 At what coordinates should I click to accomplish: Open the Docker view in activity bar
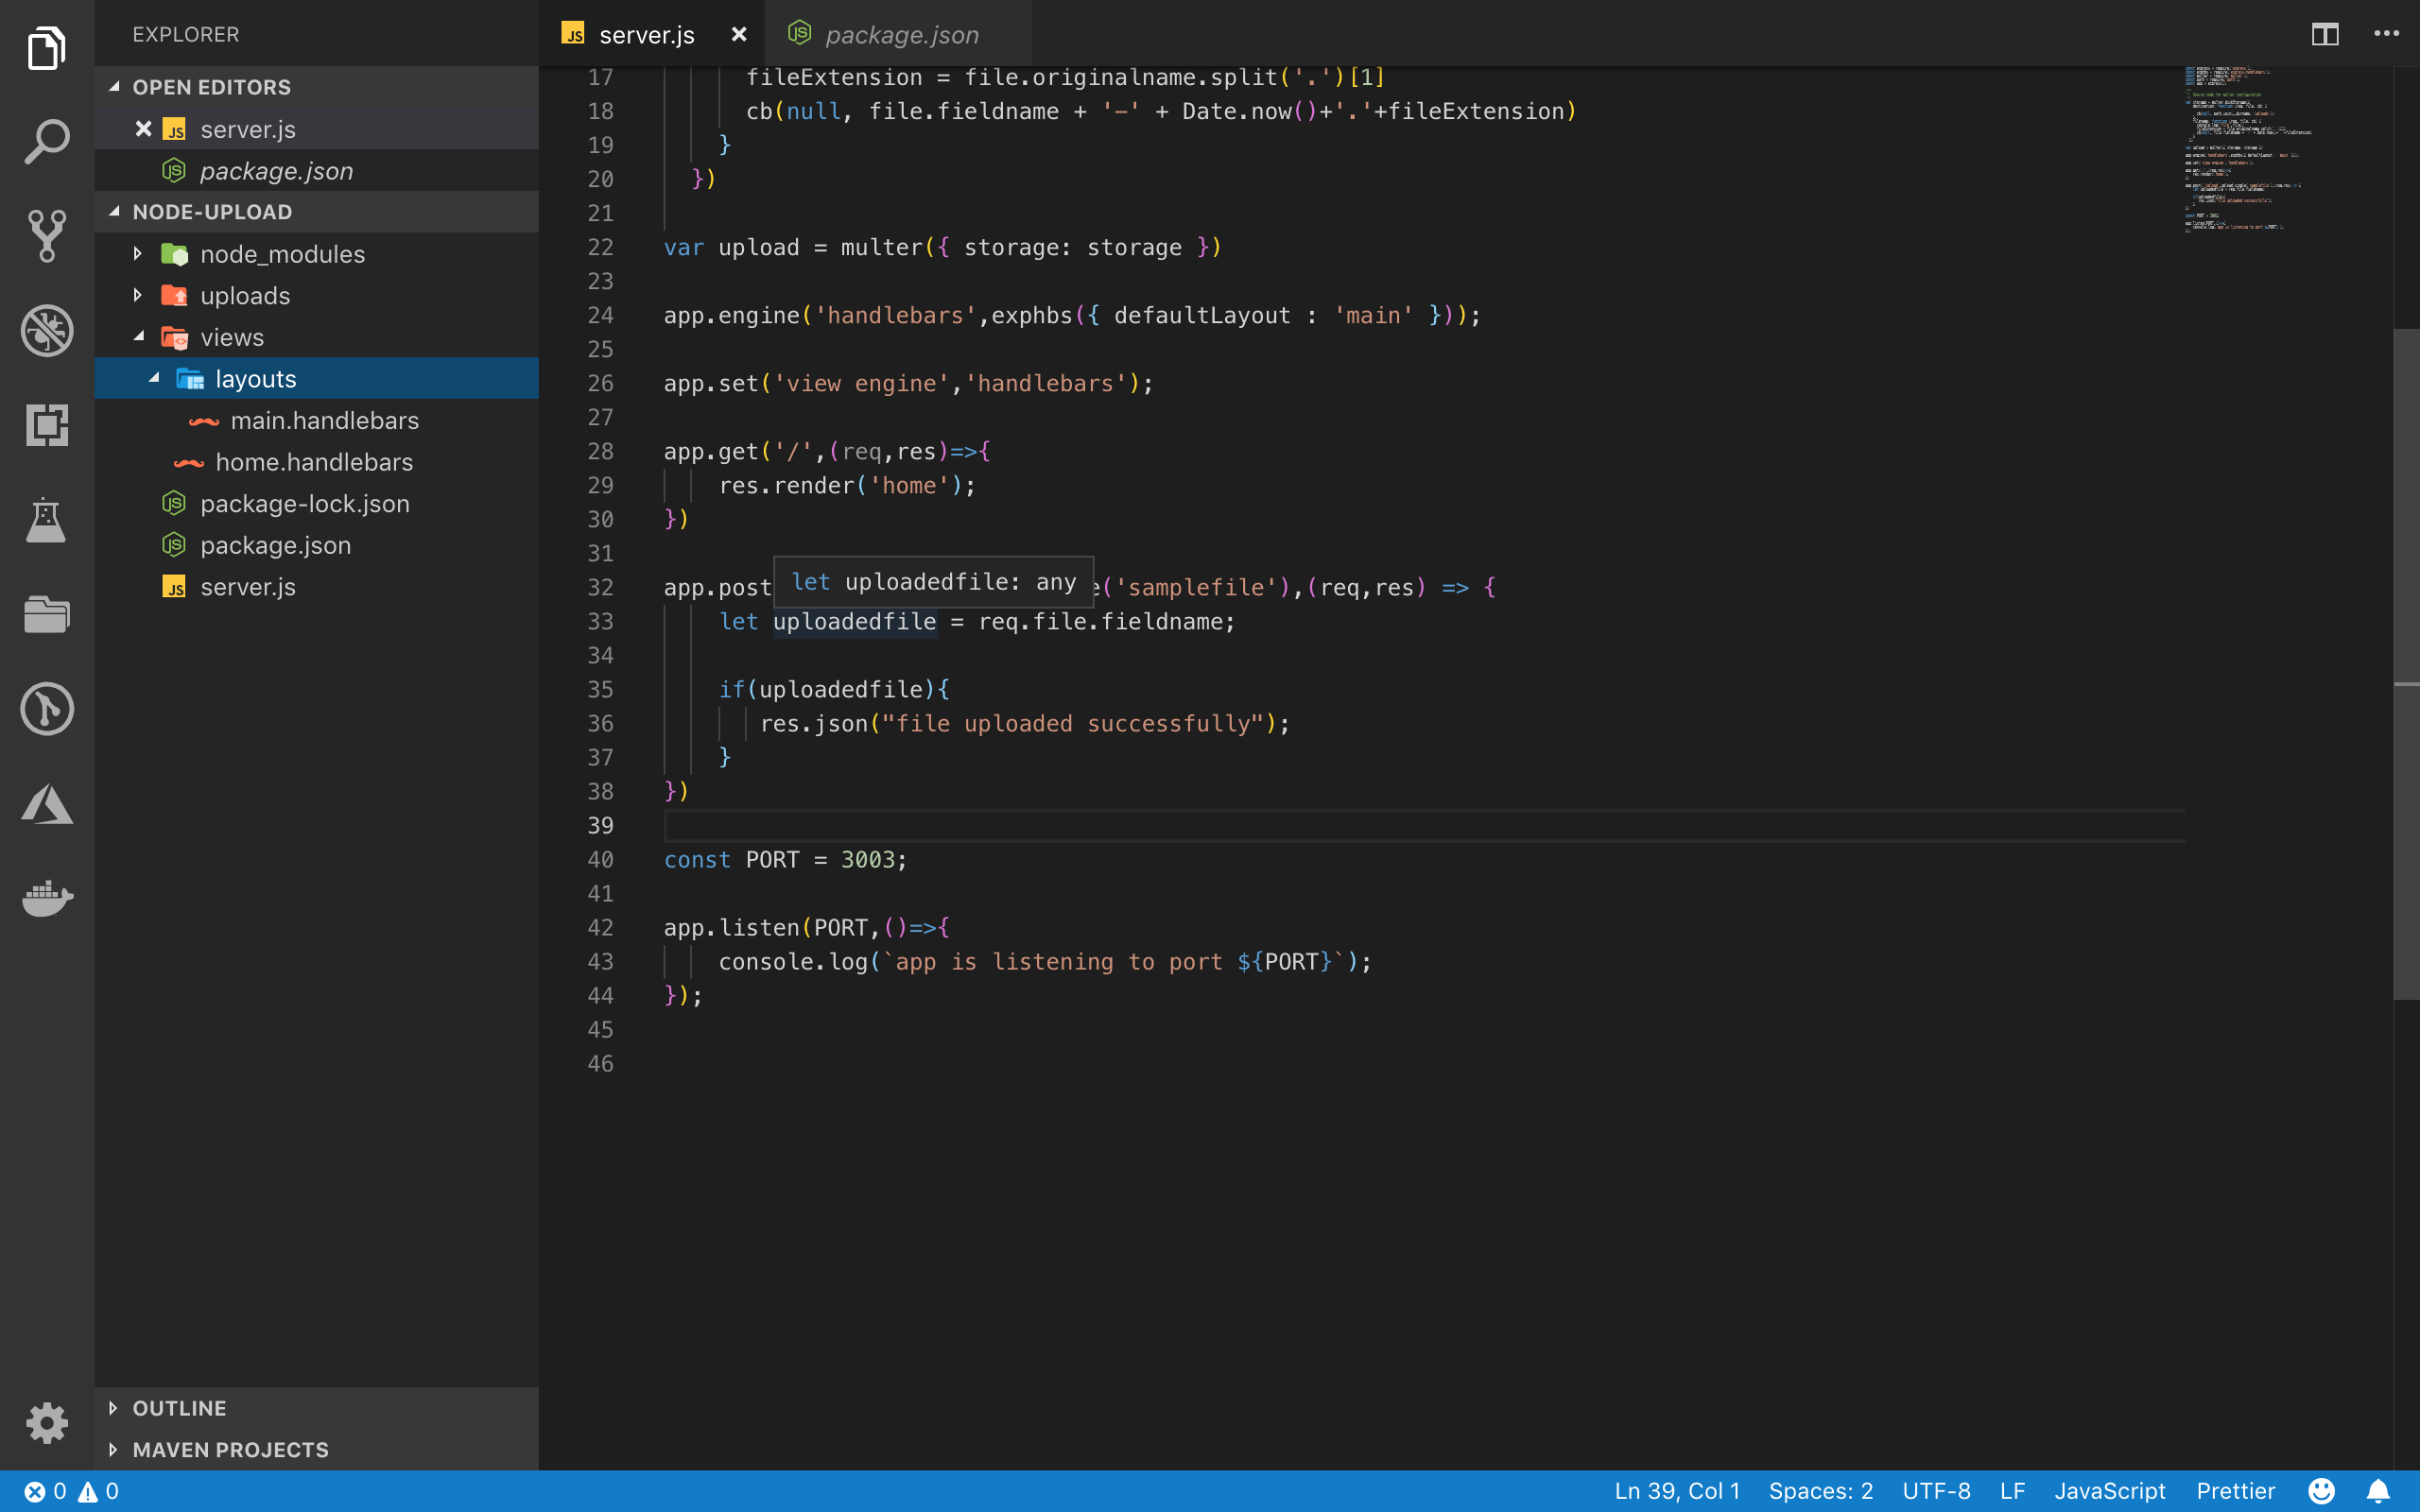tap(46, 897)
